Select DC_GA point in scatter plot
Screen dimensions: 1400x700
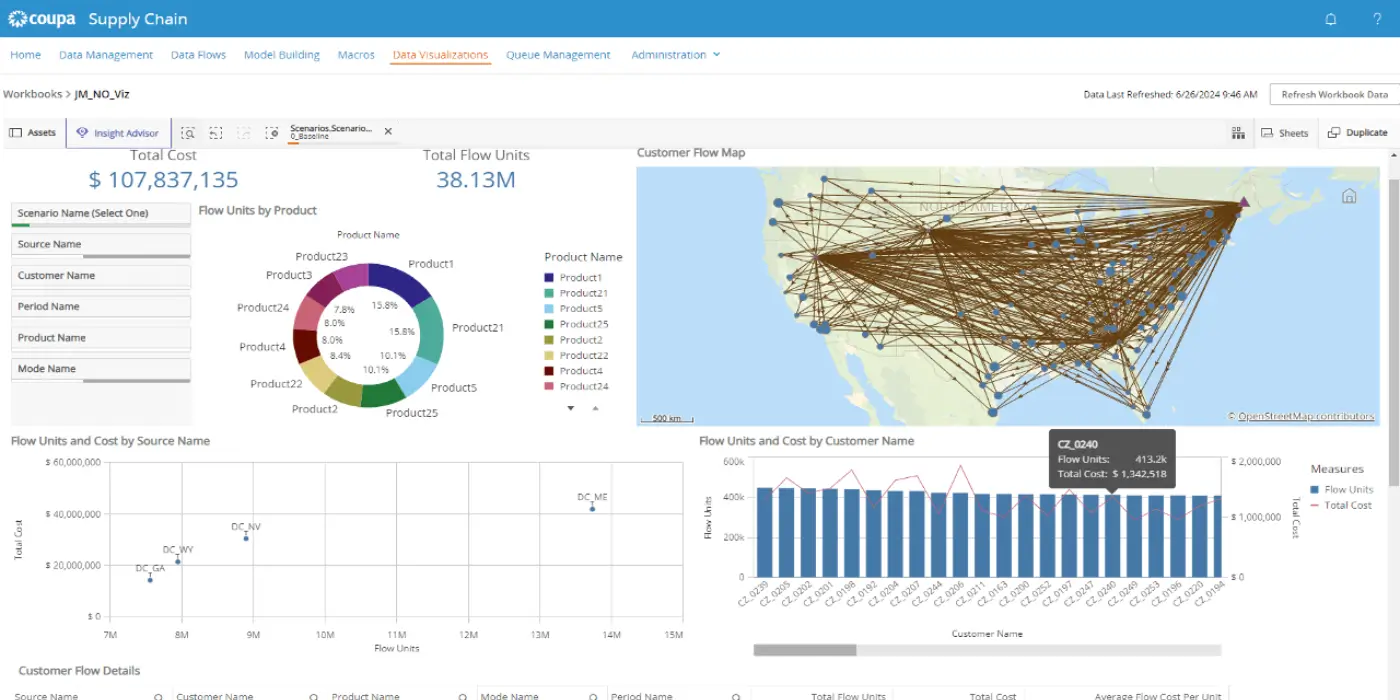pos(150,579)
